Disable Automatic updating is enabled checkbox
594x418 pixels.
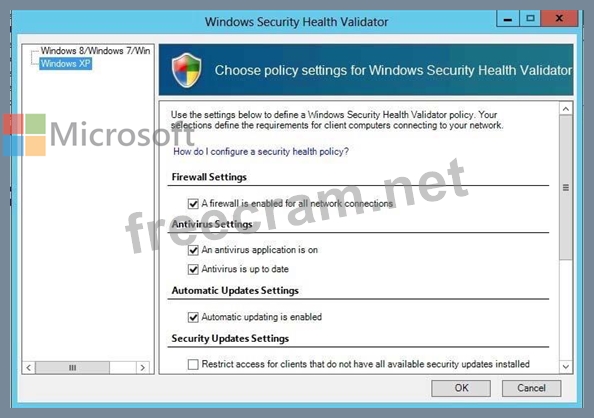193,317
